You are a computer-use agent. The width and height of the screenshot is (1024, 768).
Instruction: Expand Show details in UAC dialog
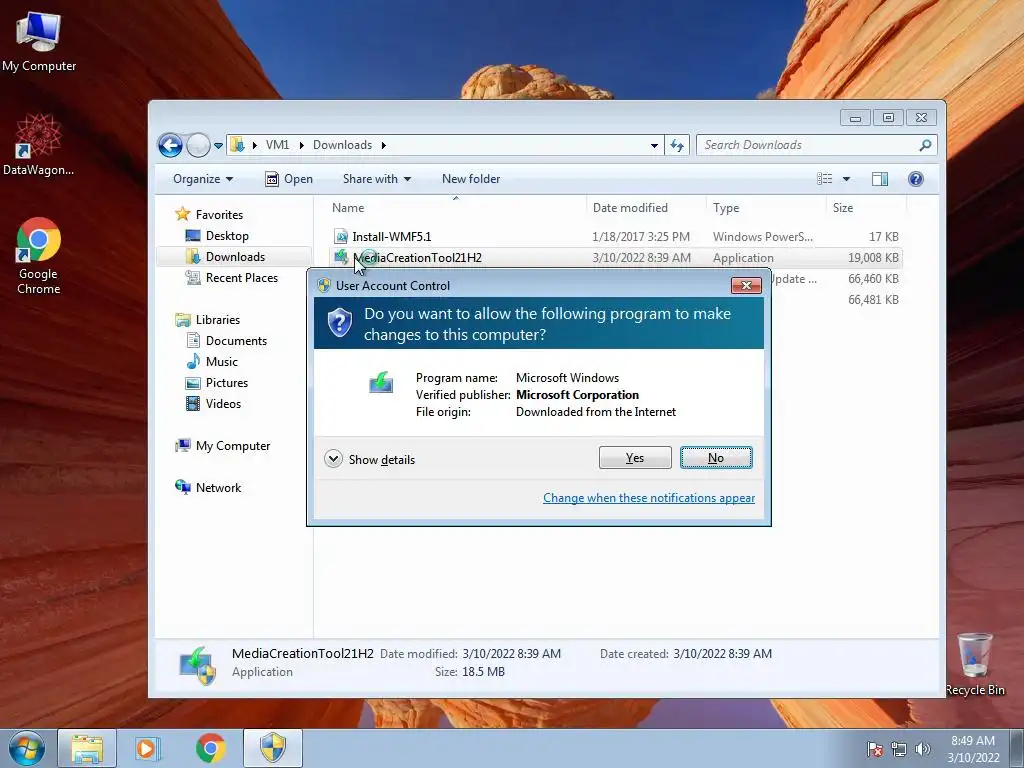[x=370, y=459]
